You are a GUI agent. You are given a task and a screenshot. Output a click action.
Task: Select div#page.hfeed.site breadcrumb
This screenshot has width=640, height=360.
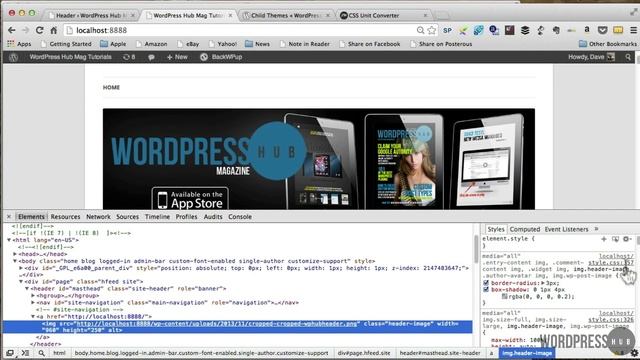point(364,353)
